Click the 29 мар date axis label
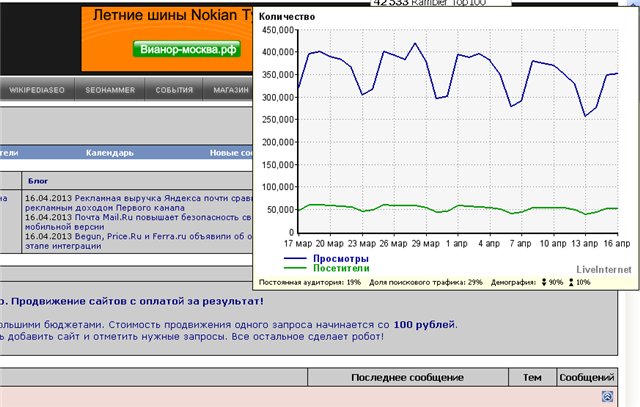640x407 pixels. (x=425, y=244)
